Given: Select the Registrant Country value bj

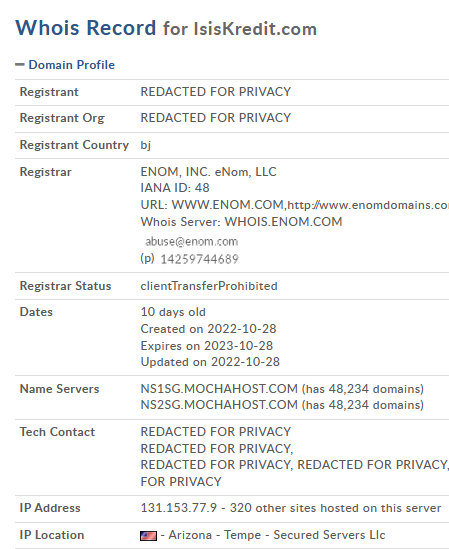Looking at the screenshot, I should coord(146,145).
